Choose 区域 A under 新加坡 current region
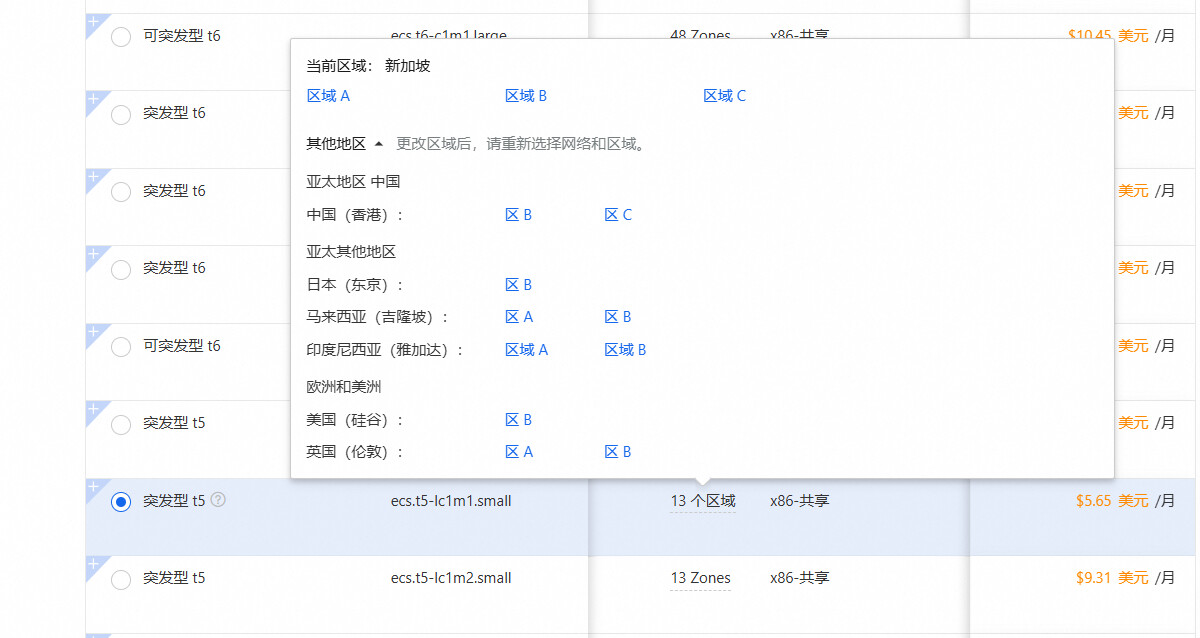1200x638 pixels. pyautogui.click(x=328, y=96)
